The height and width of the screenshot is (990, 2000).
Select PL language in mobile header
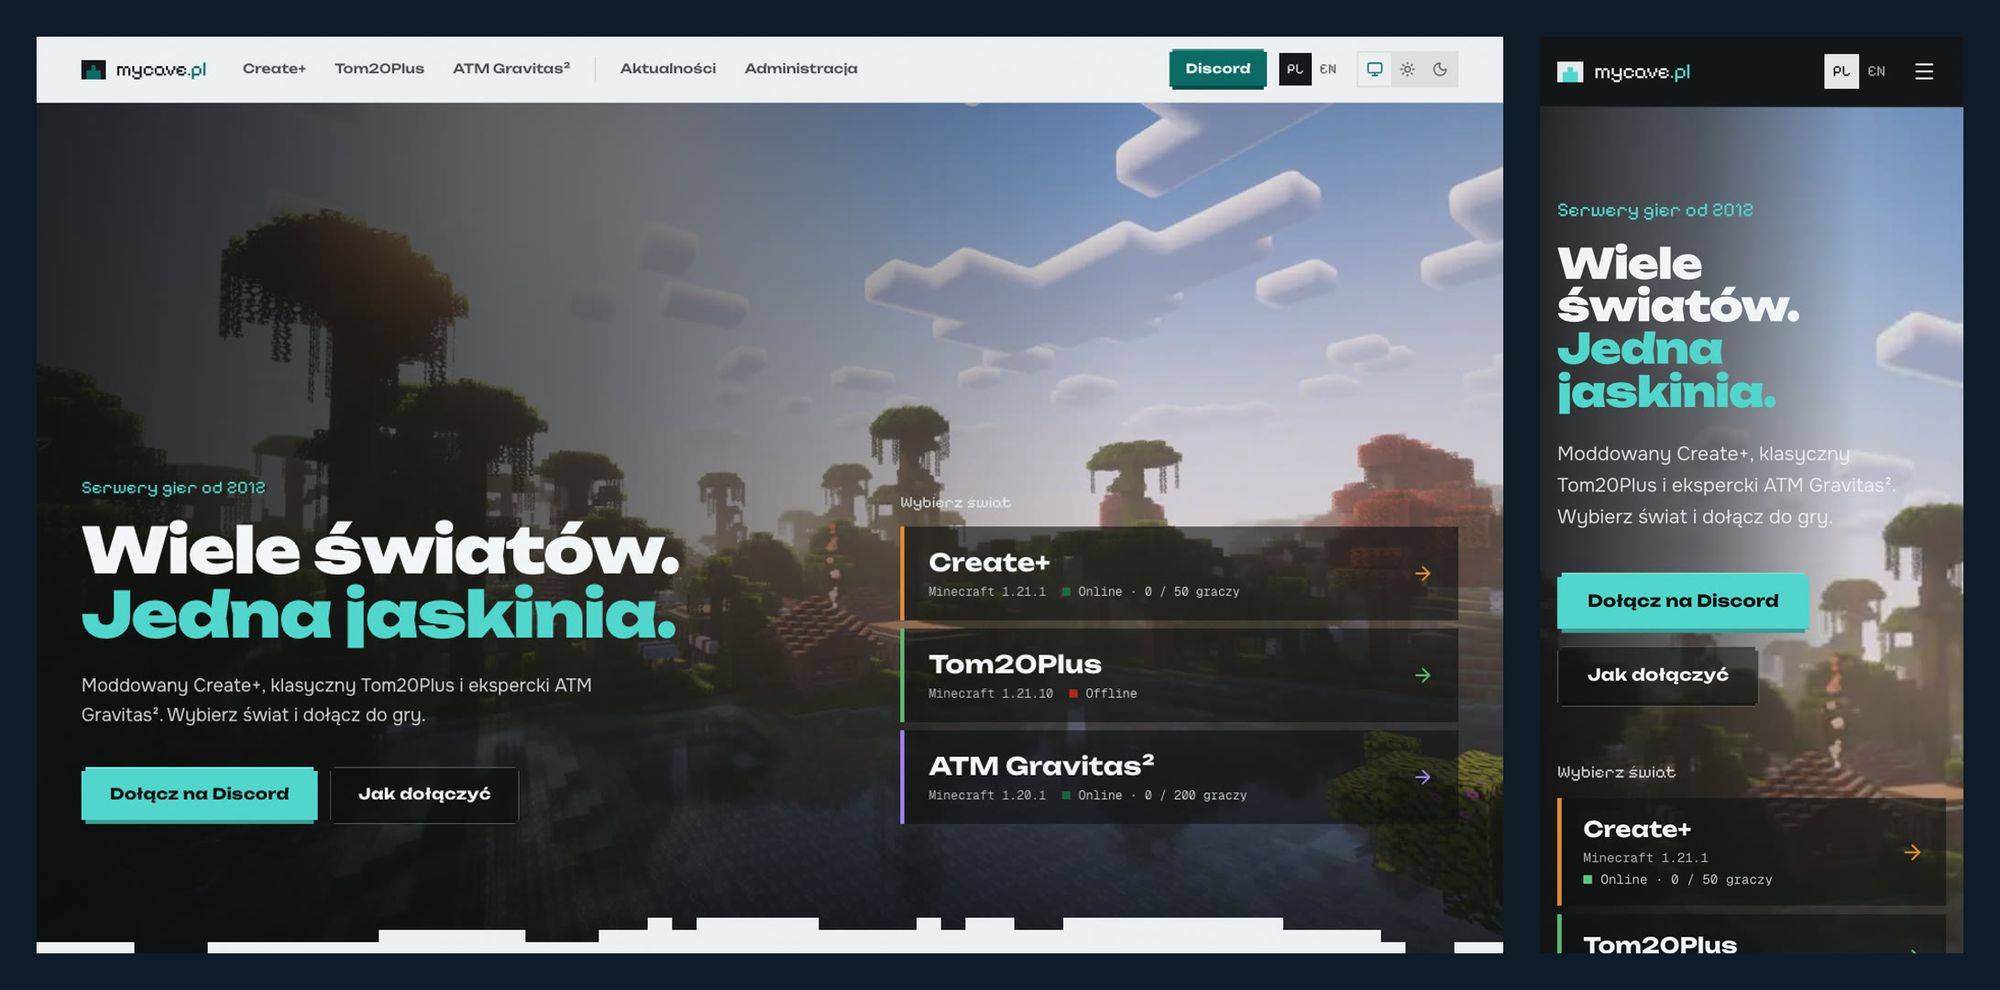point(1841,72)
